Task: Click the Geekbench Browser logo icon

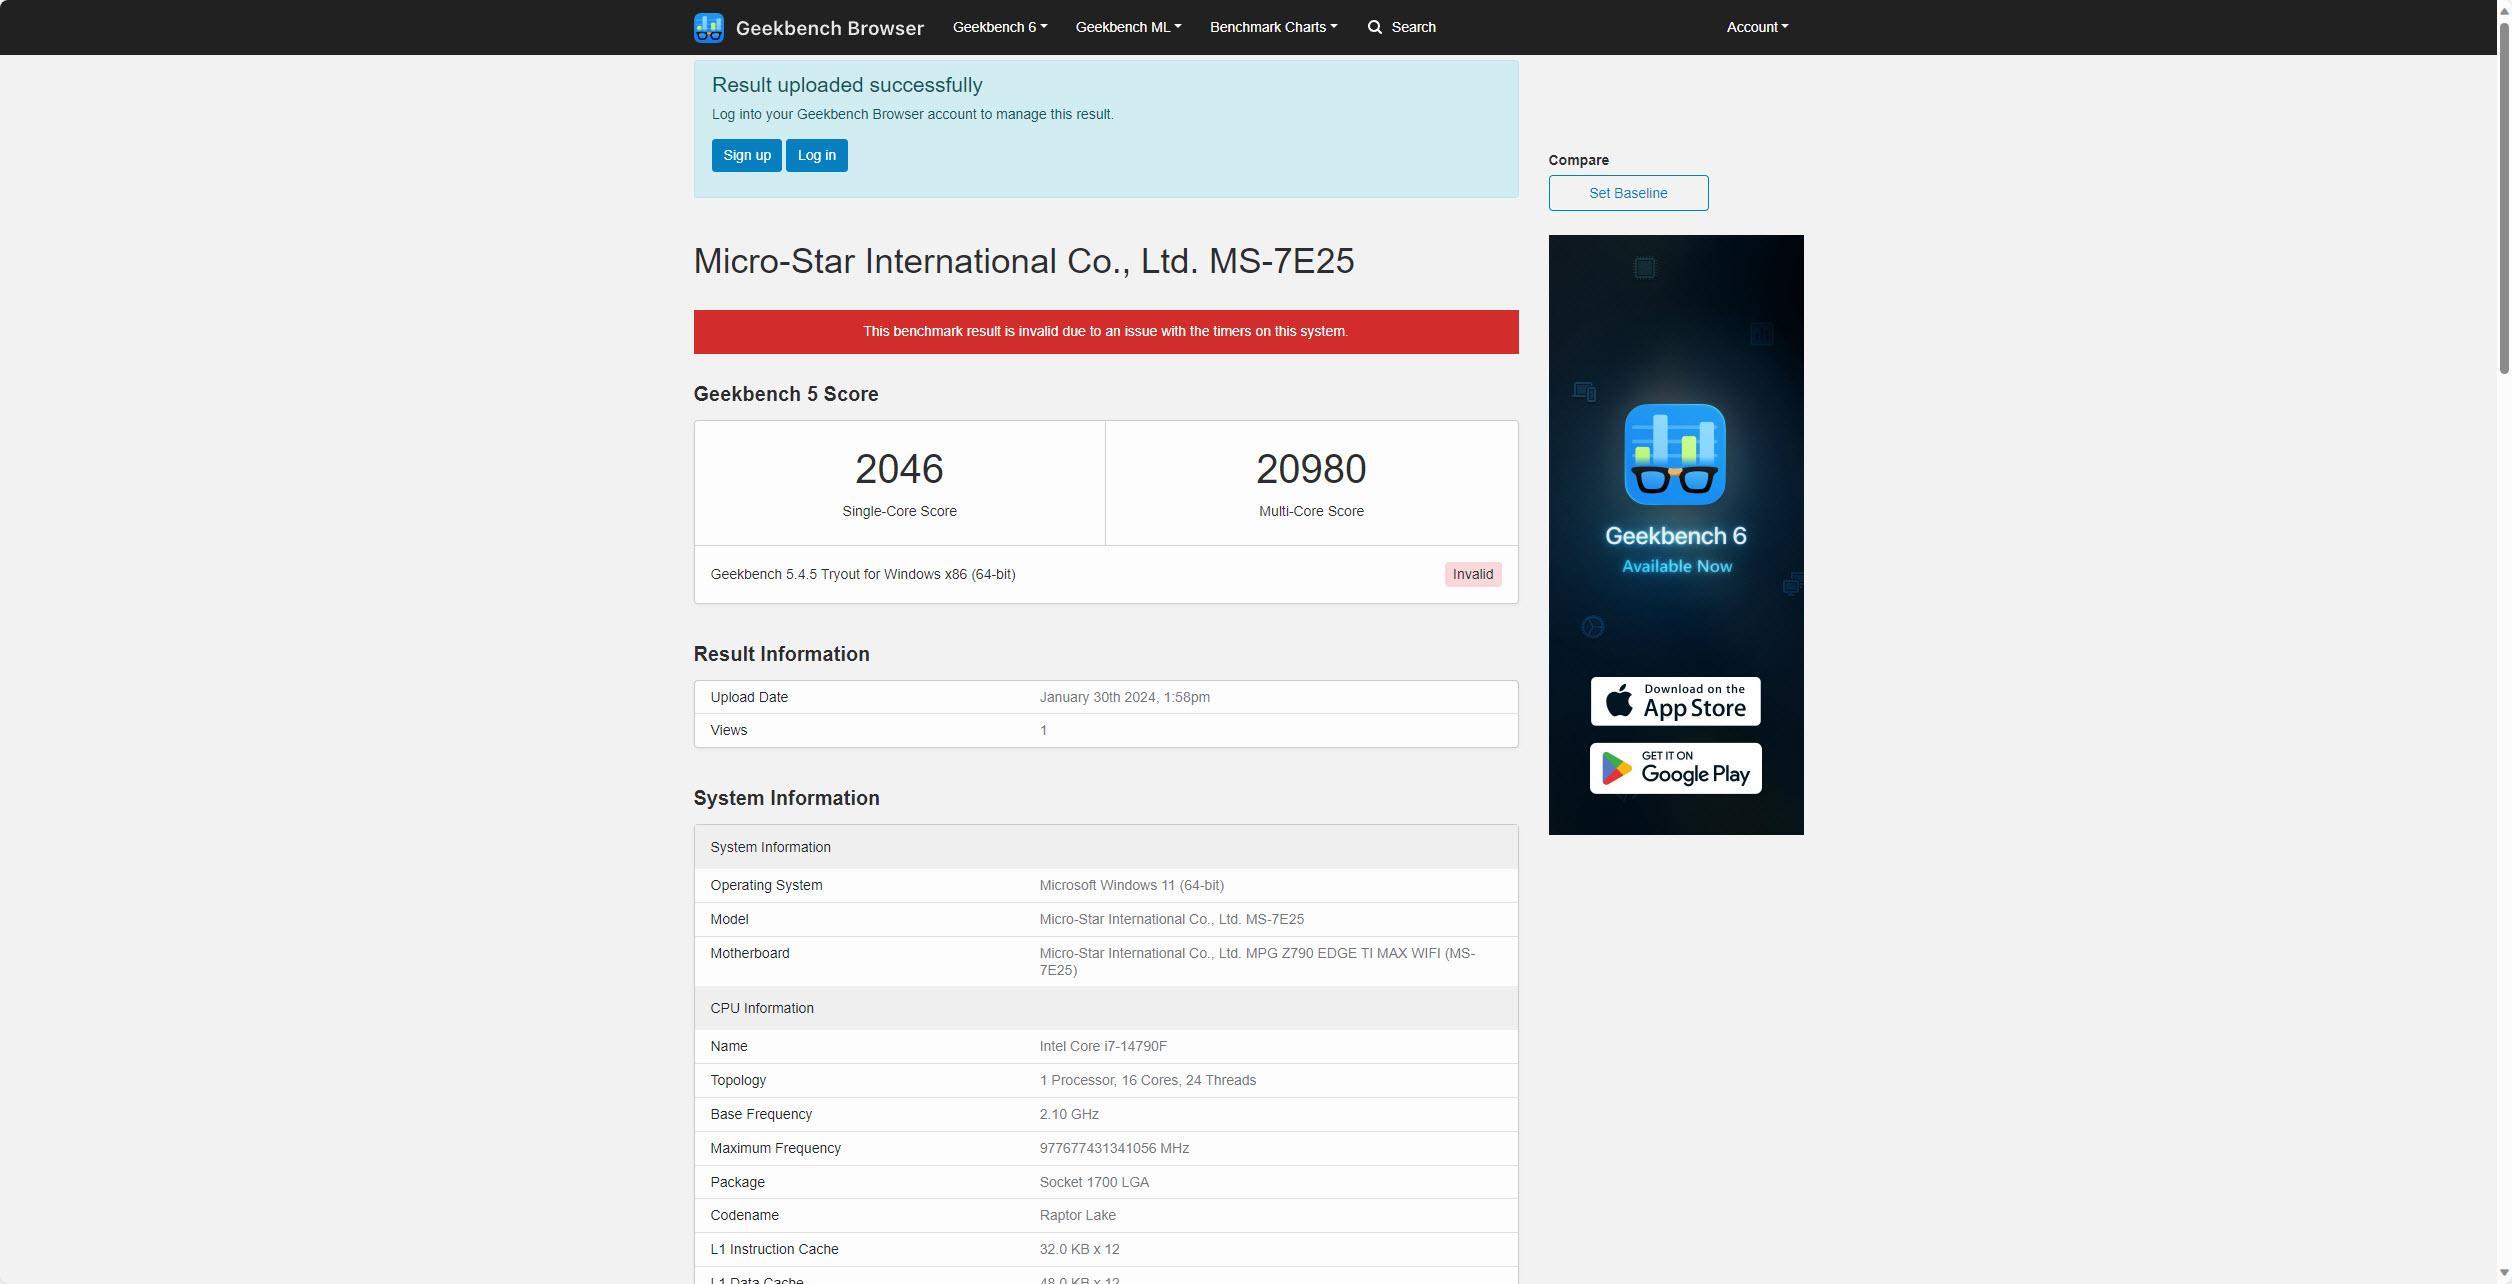Action: point(708,27)
